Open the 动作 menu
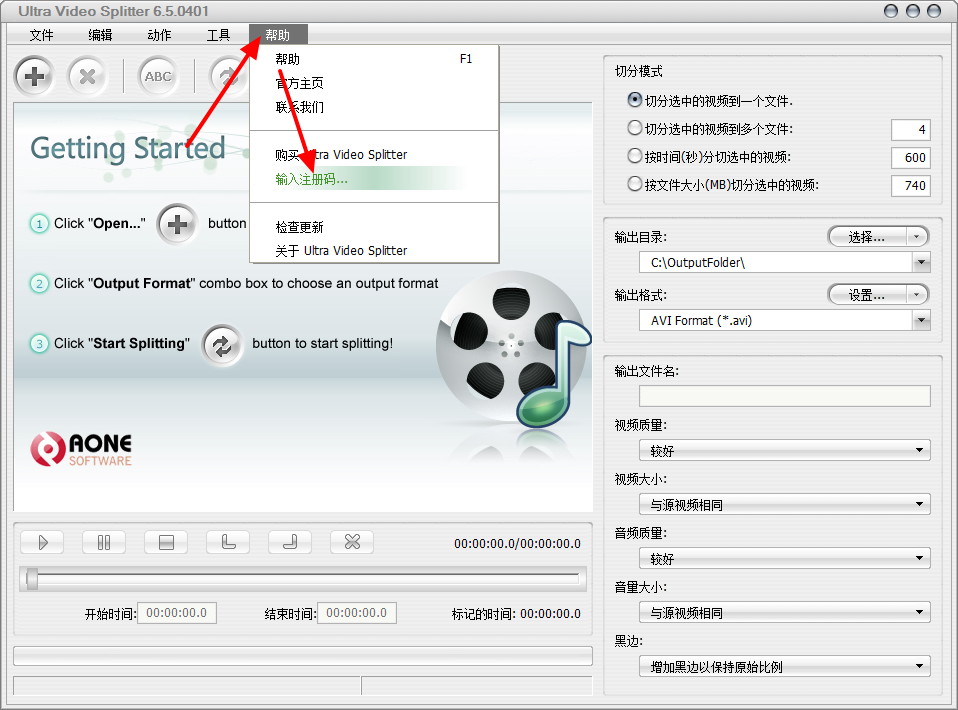 click(x=159, y=35)
